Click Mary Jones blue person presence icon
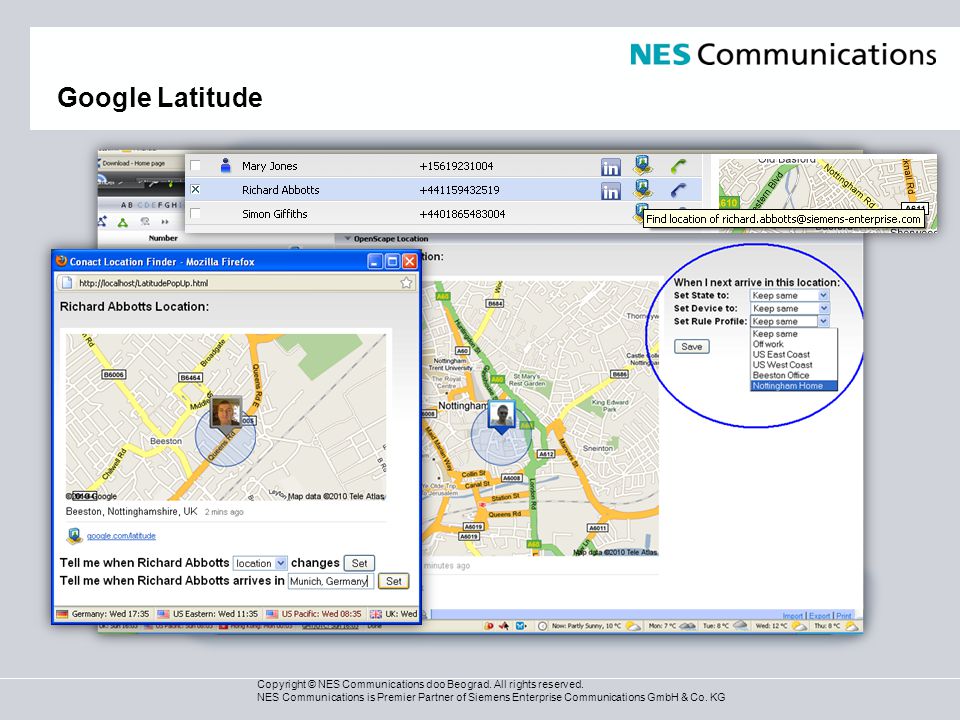This screenshot has width=960, height=720. point(225,165)
